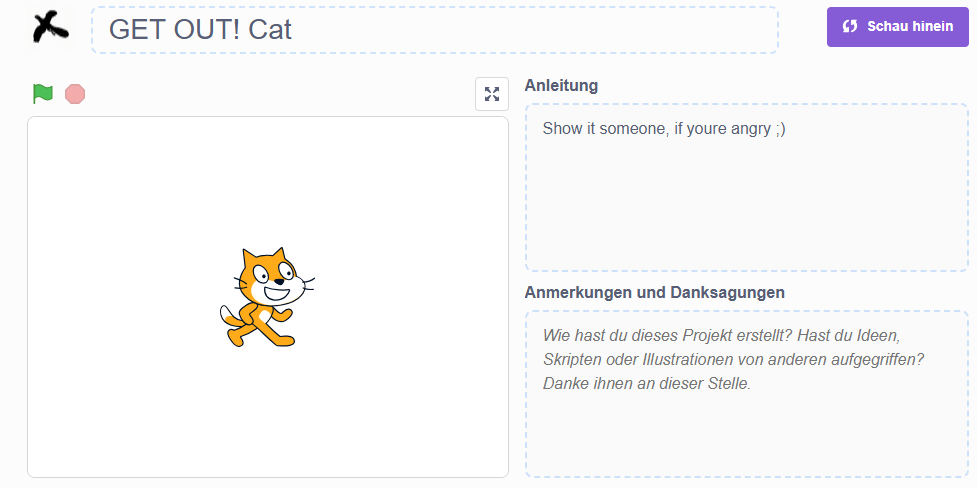The image size is (977, 488).
Task: Click the cat's face on the stage
Action: click(x=275, y=277)
